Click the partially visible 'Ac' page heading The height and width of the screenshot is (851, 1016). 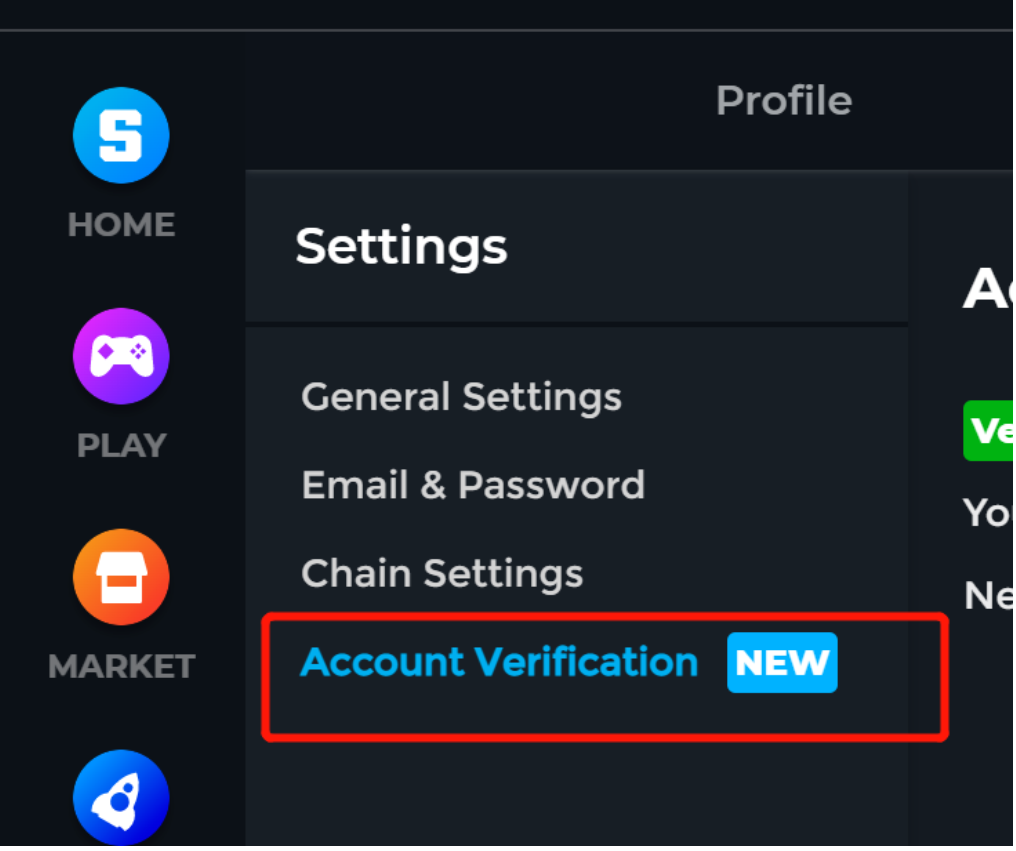click(x=987, y=289)
